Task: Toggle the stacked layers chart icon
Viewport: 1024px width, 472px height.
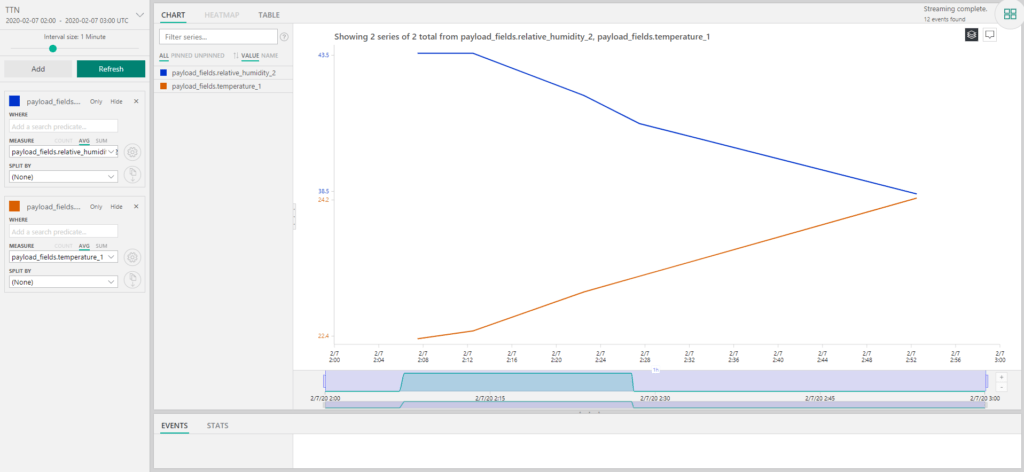Action: [x=971, y=35]
